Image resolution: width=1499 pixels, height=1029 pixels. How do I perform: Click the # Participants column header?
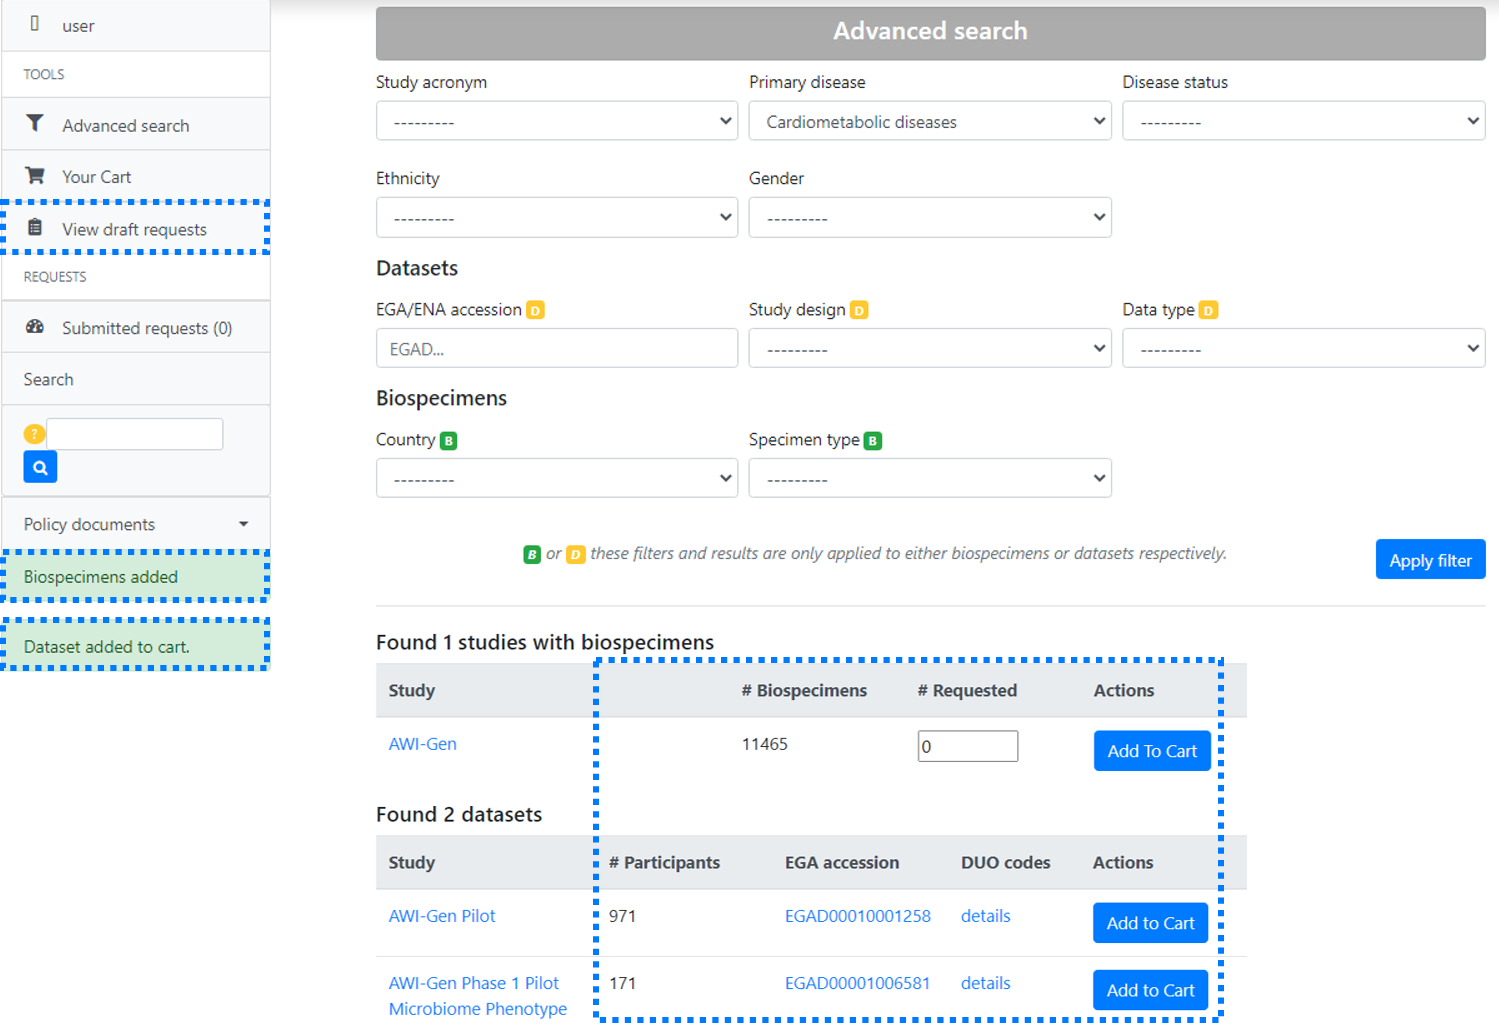[x=664, y=862]
